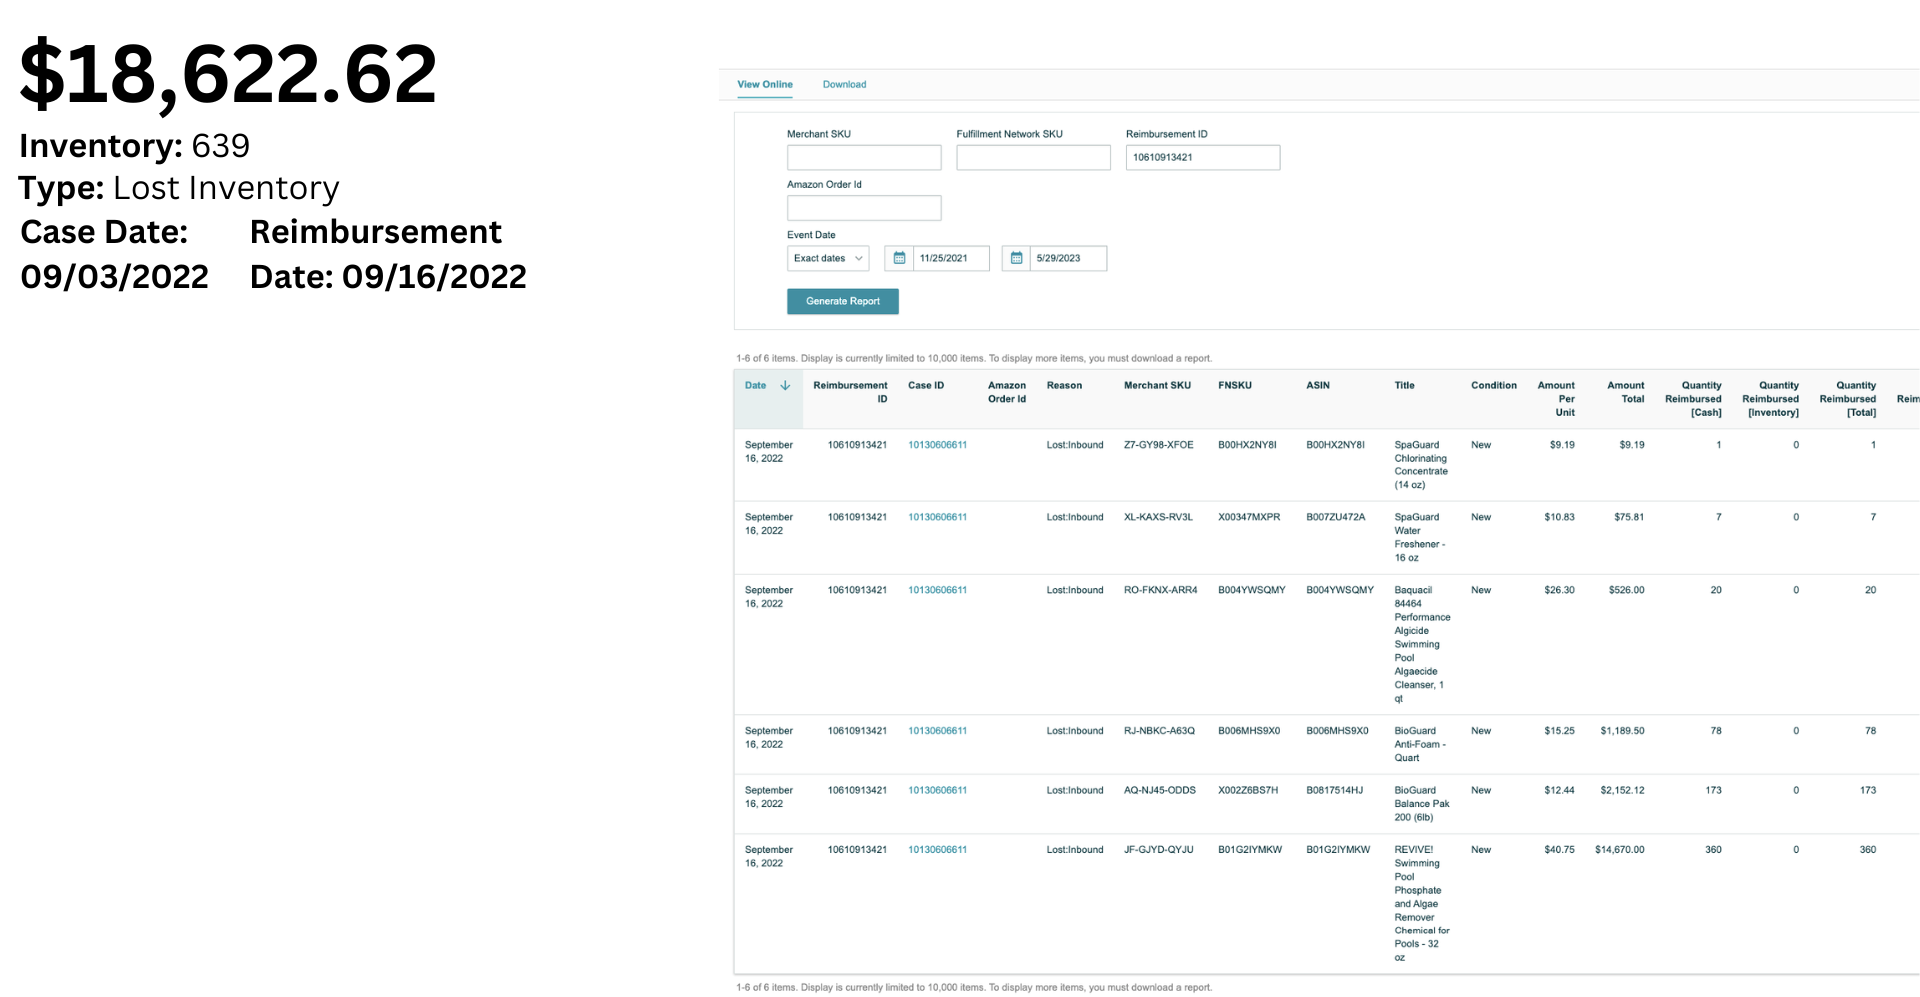
Task: Open Case ID link for BioGuard Balance Pak
Action: 937,790
